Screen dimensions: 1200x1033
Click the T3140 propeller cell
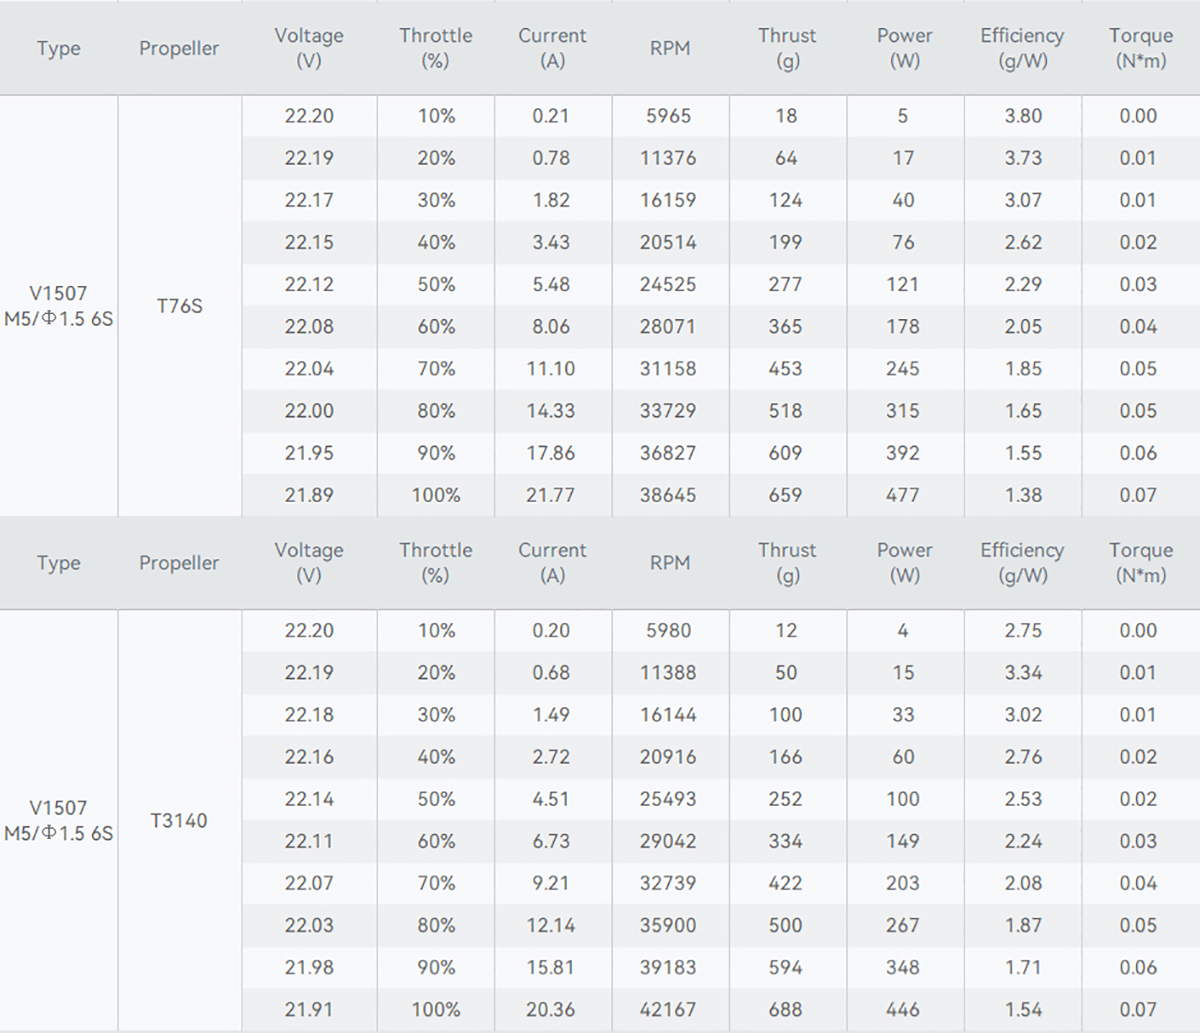(x=179, y=821)
